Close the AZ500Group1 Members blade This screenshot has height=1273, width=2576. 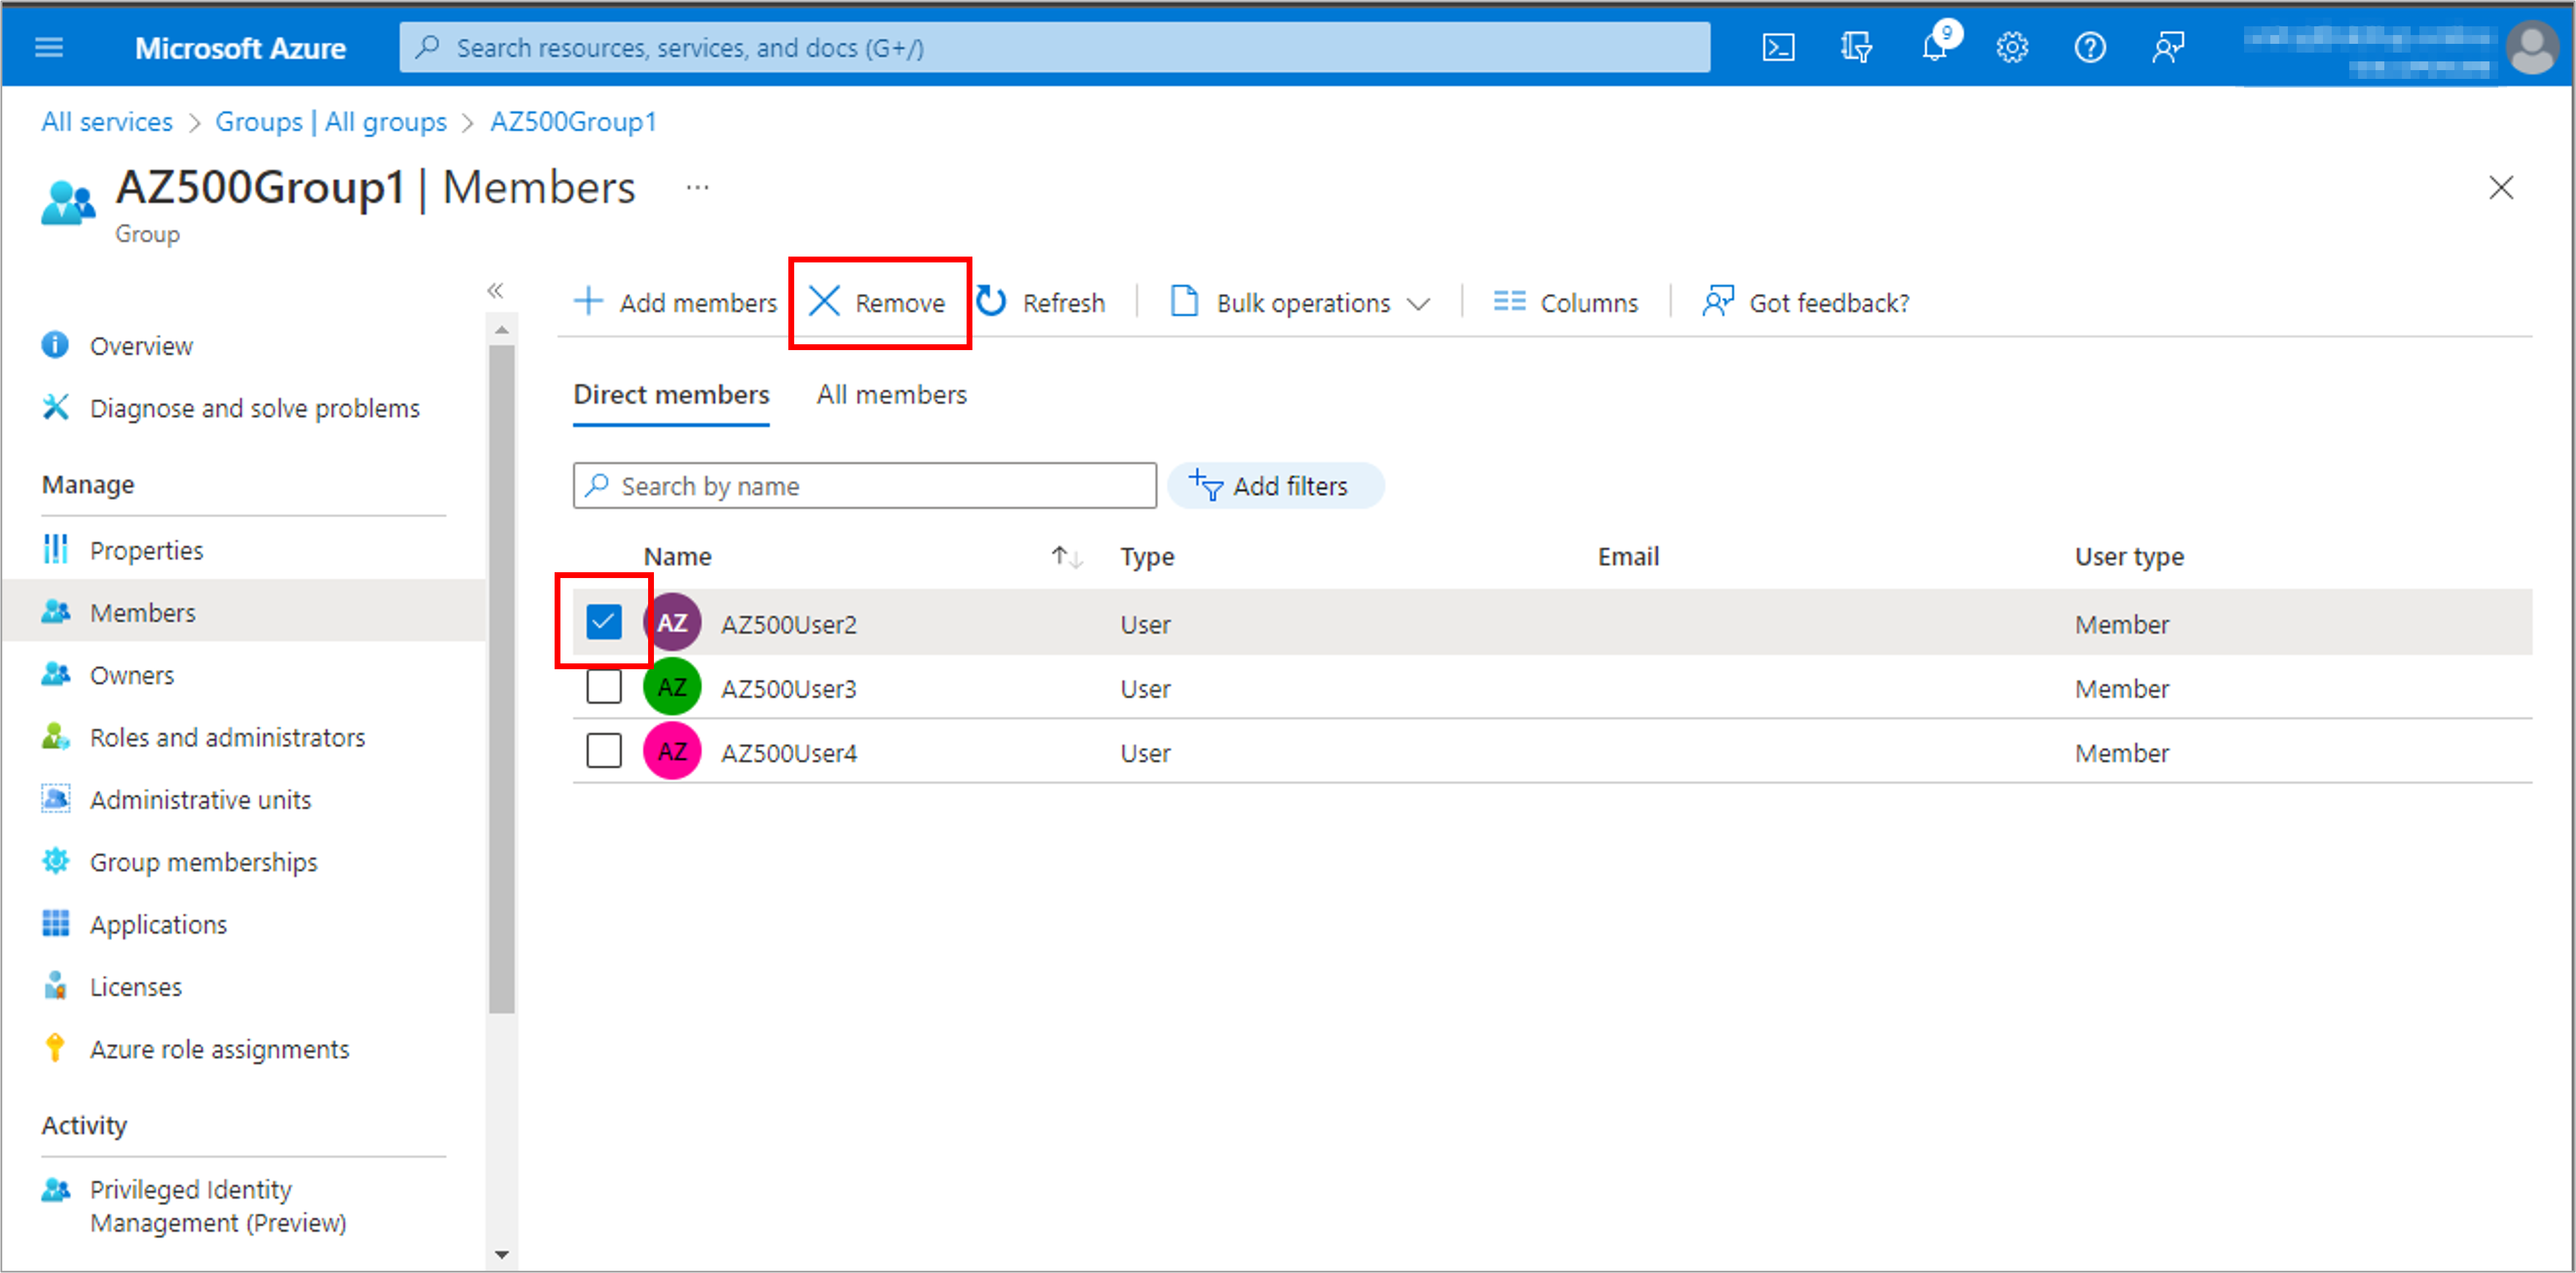(x=2500, y=188)
